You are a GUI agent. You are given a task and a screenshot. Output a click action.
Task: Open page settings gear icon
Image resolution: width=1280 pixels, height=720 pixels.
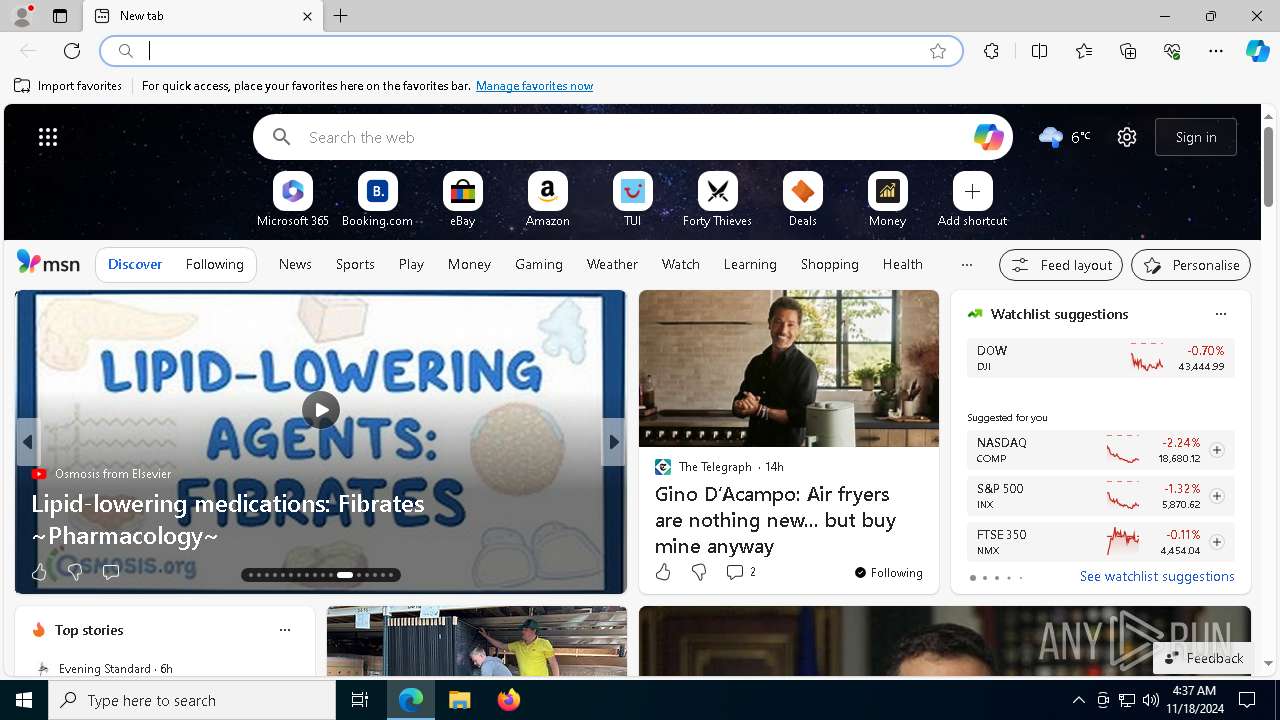1127,137
